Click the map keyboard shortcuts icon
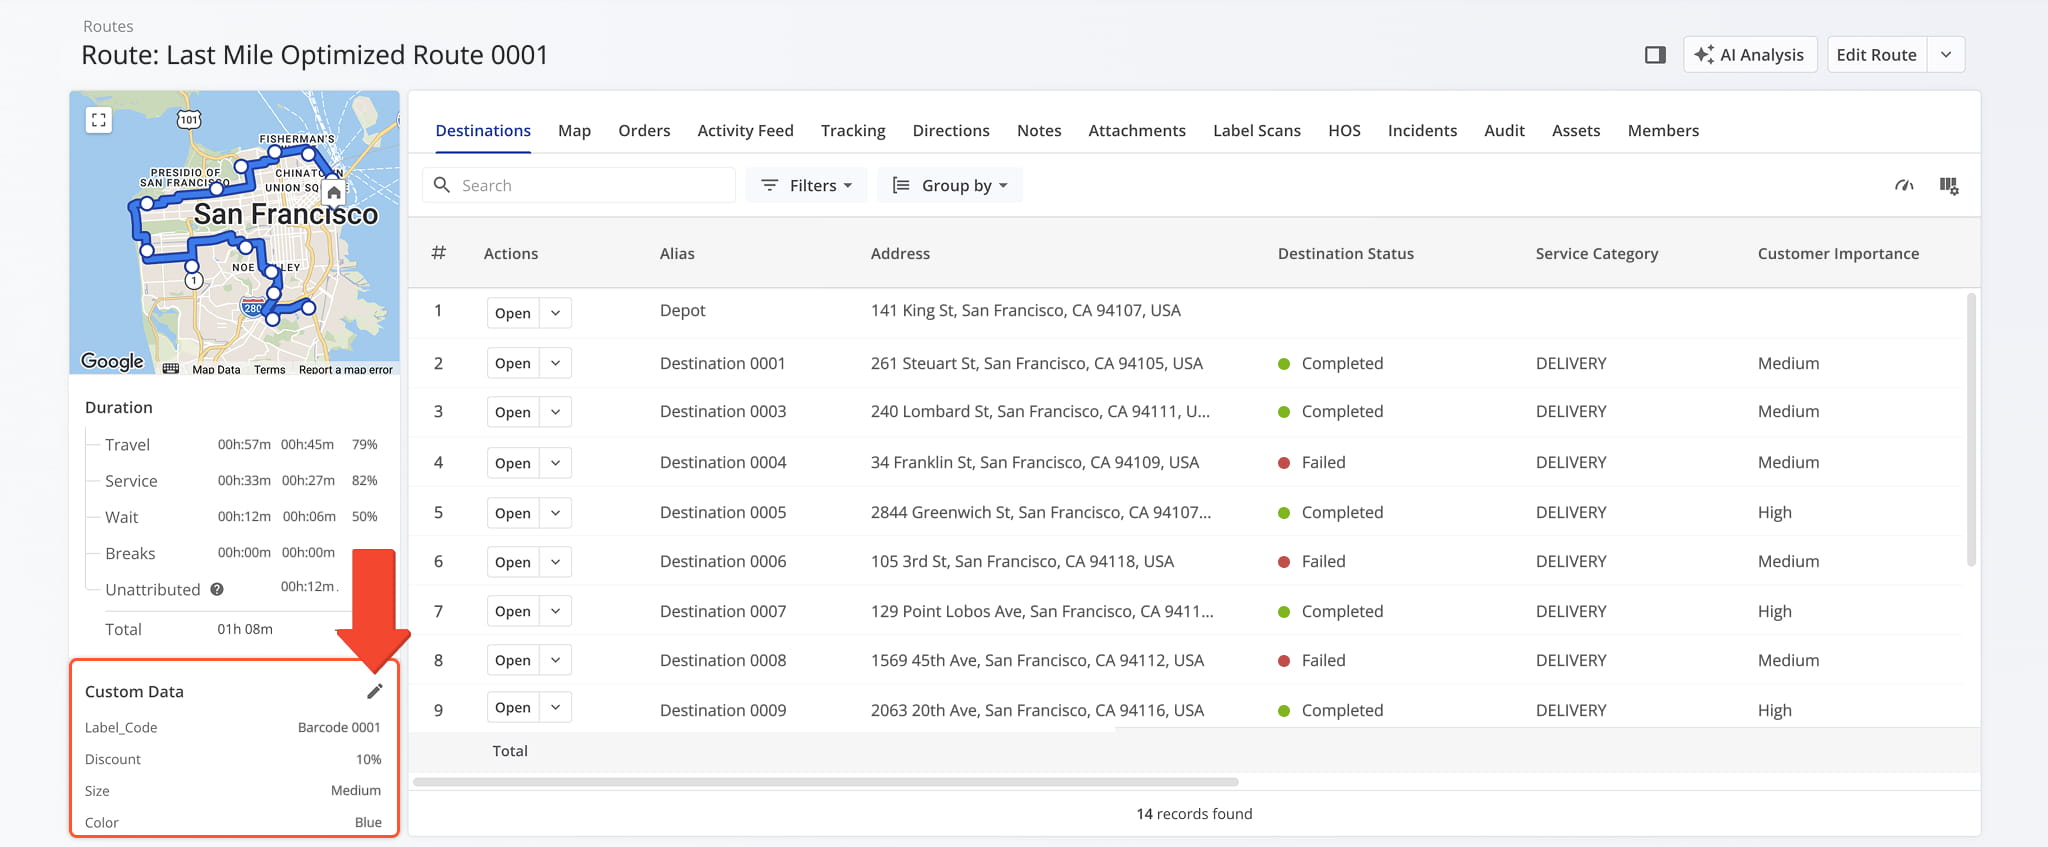Viewport: 2048px width, 847px height. pos(171,368)
